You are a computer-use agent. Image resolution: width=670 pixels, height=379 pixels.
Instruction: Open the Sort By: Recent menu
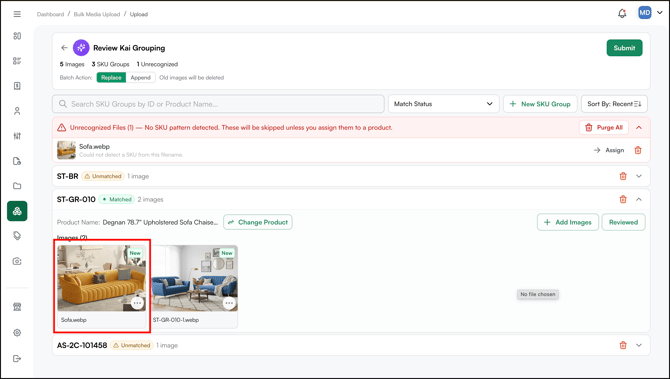coord(614,104)
